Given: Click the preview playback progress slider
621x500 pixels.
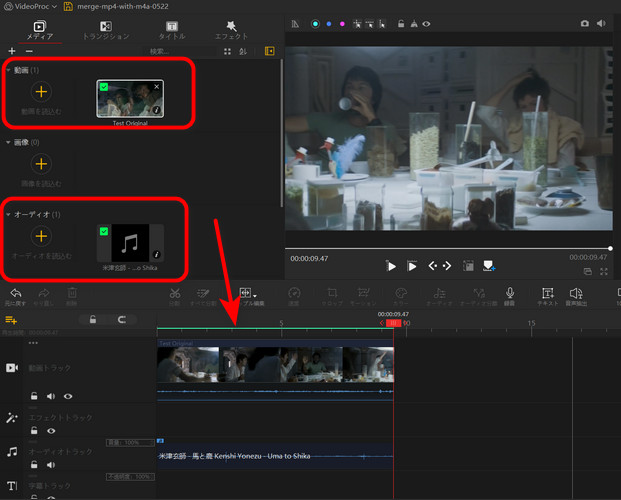Looking at the screenshot, I should [449, 248].
